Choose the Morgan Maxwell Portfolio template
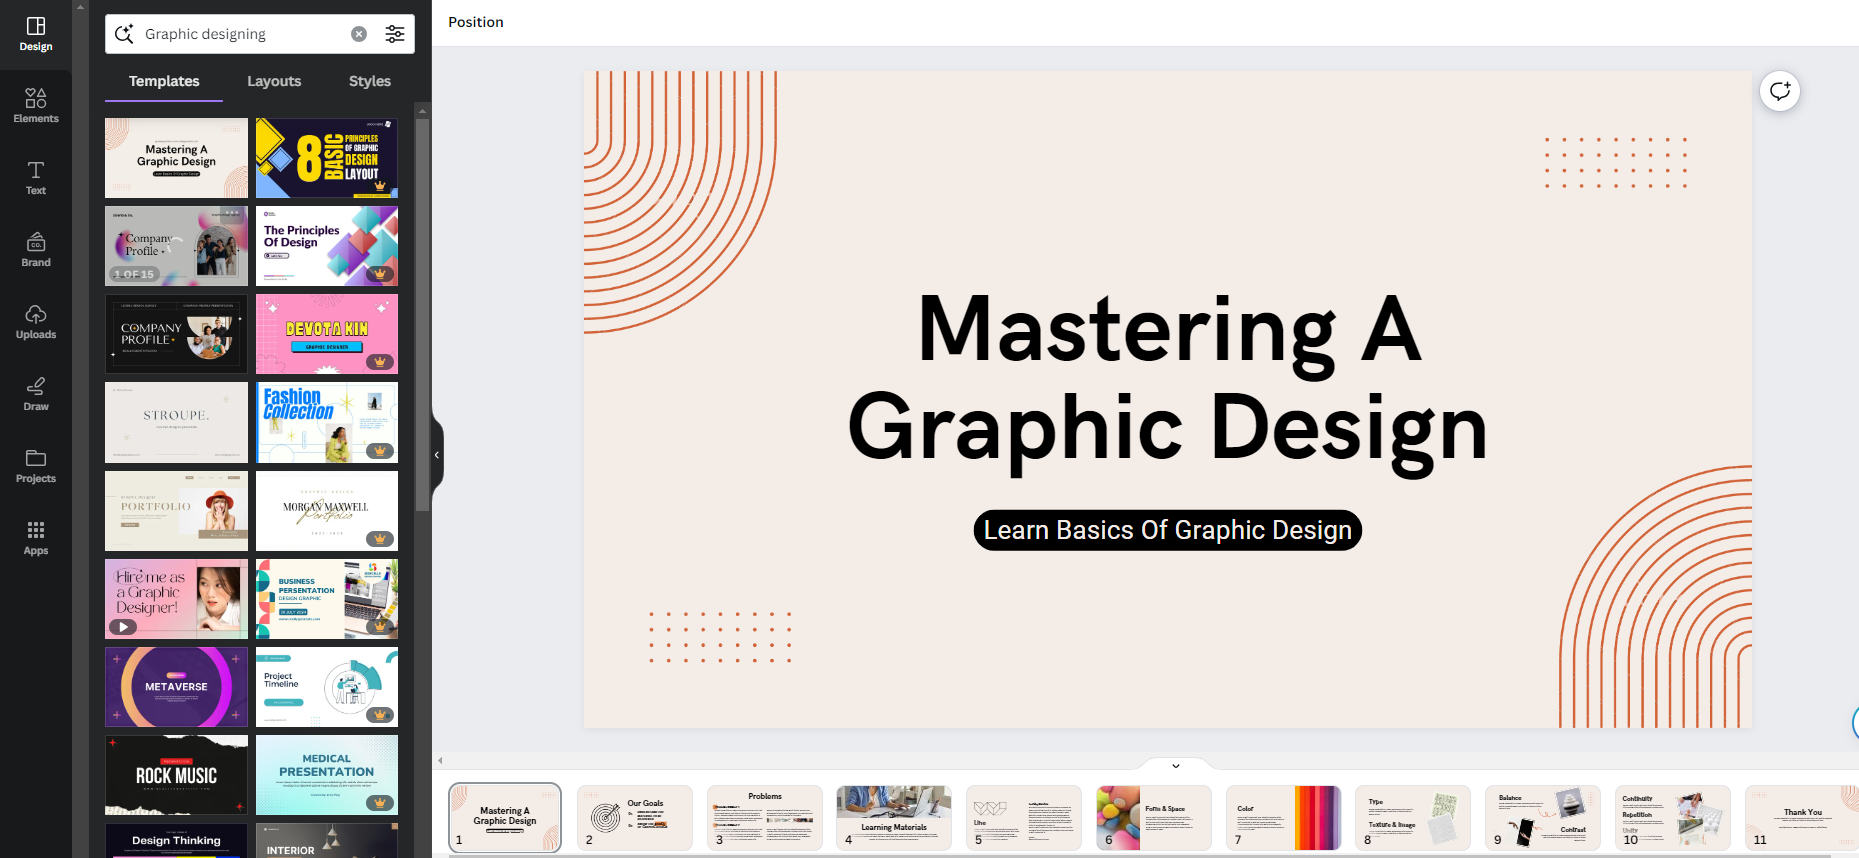The width and height of the screenshot is (1859, 858). coord(327,511)
